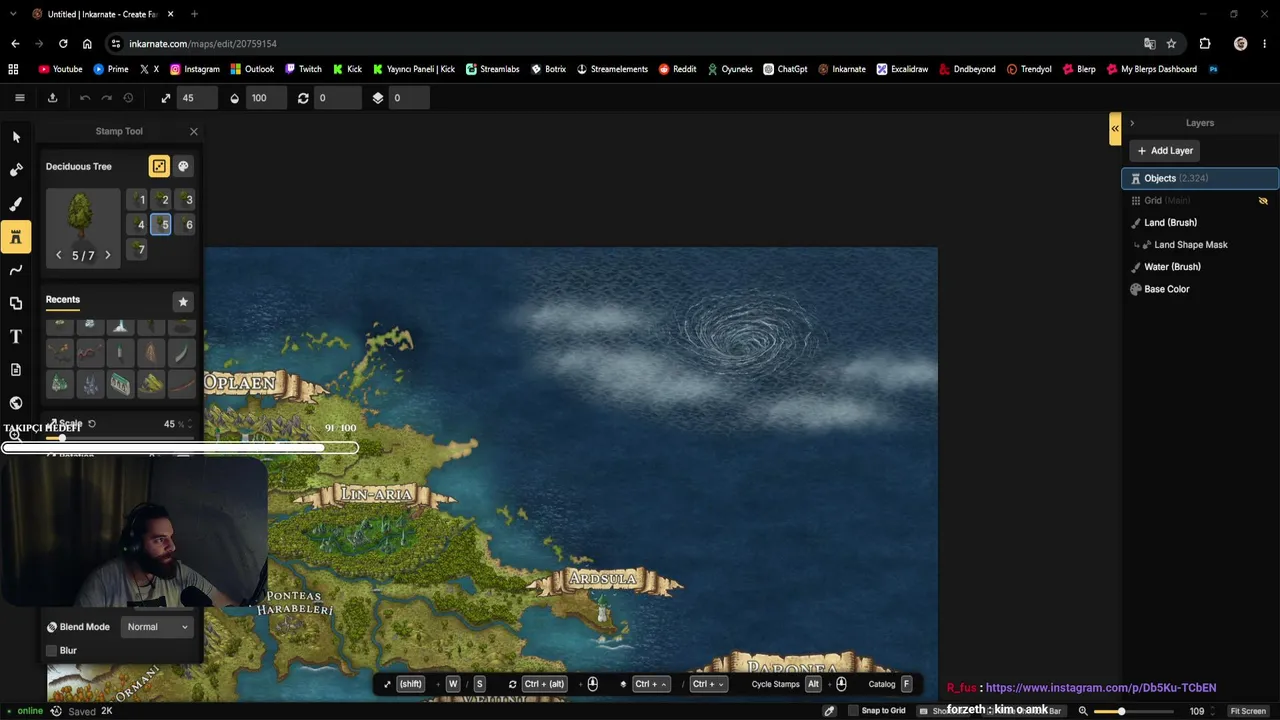1280x720 pixels.
Task: Pick the Mask tool in sidebar
Action: pos(16,170)
